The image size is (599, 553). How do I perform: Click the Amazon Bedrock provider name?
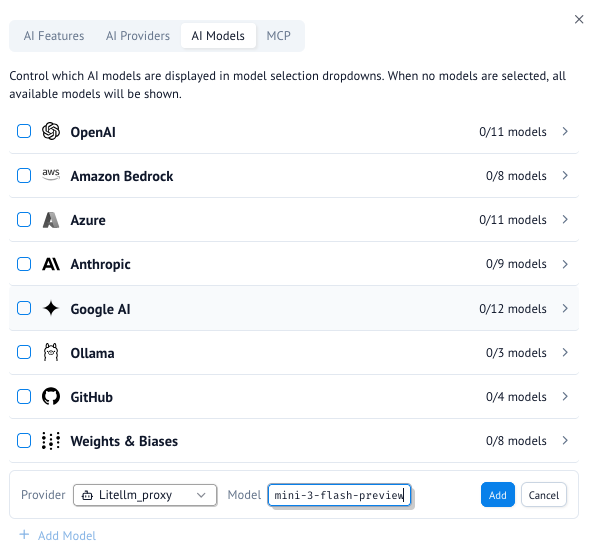[x=122, y=176]
